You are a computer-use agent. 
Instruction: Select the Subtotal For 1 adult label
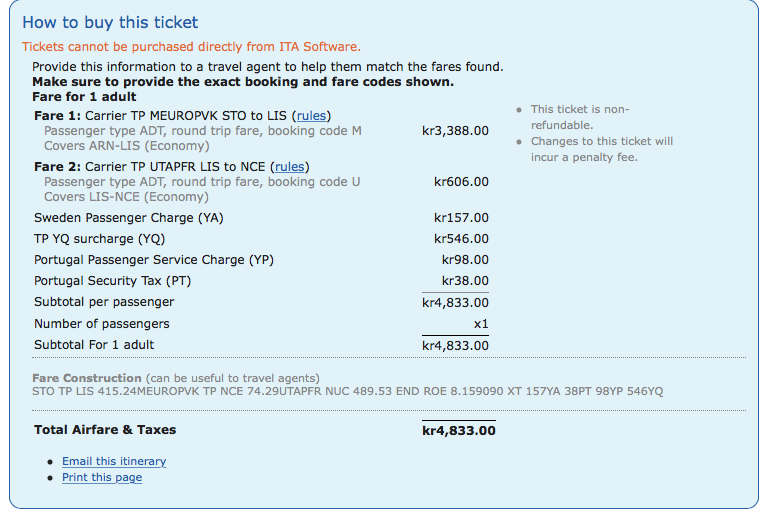[x=94, y=345]
